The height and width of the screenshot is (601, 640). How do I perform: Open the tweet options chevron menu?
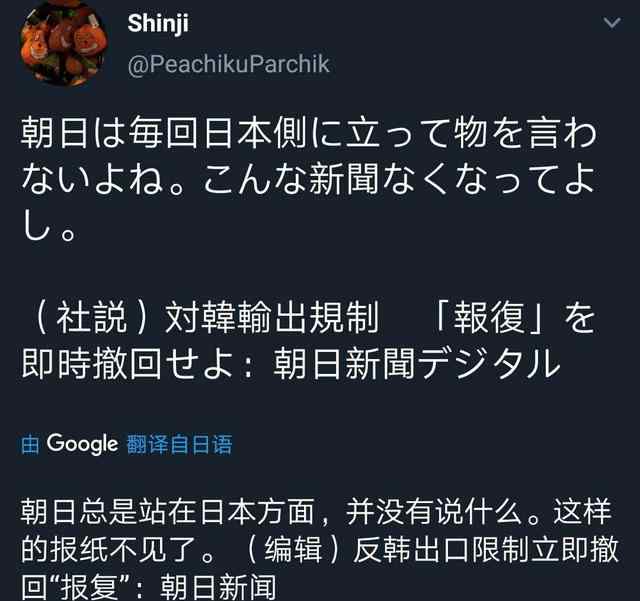click(611, 22)
